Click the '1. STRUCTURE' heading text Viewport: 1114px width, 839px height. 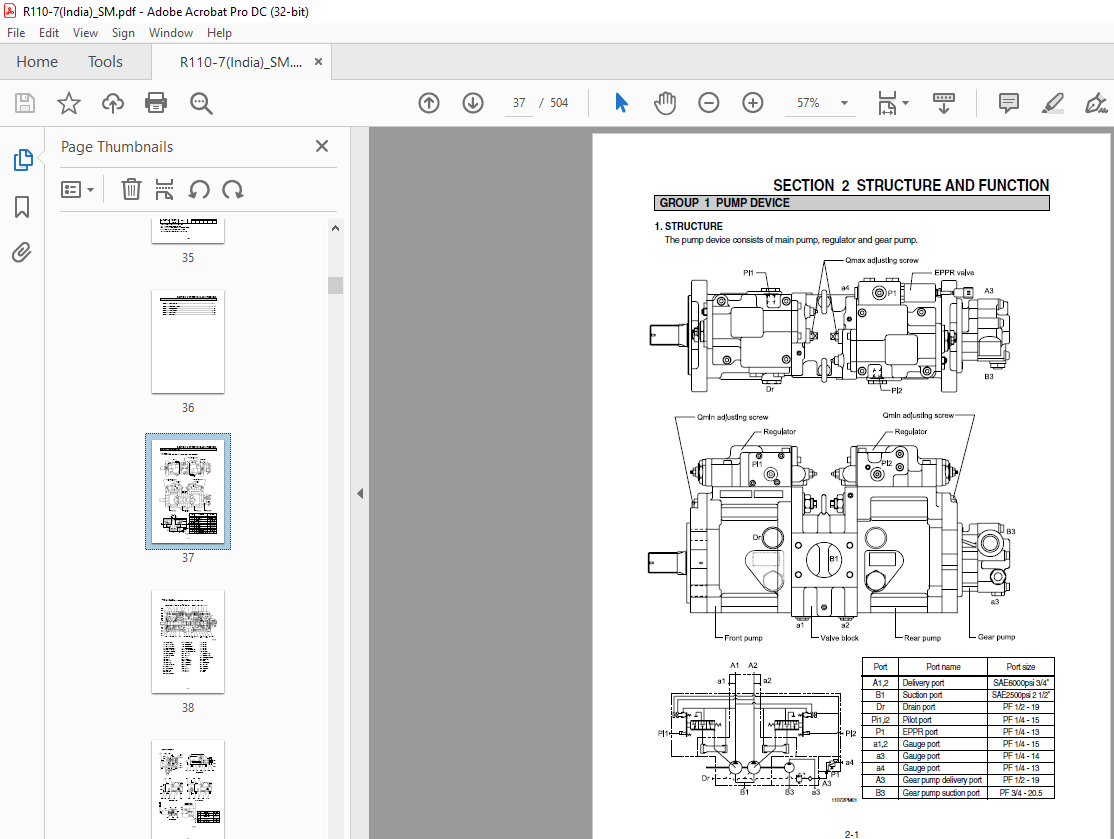[x=688, y=226]
